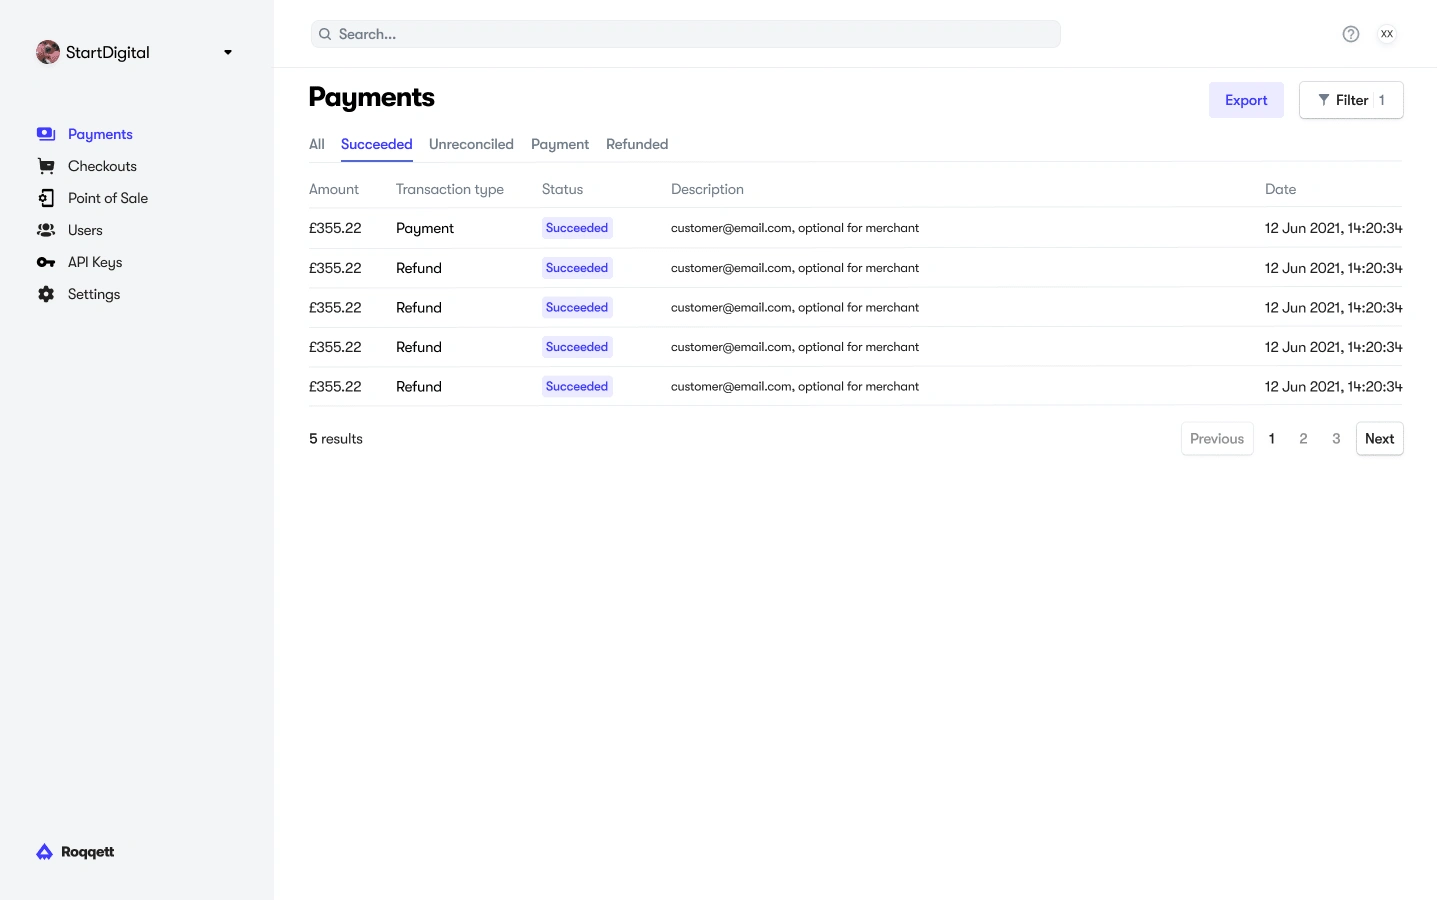The height and width of the screenshot is (900, 1440).
Task: Navigate to API Keys
Action: pyautogui.click(x=95, y=262)
